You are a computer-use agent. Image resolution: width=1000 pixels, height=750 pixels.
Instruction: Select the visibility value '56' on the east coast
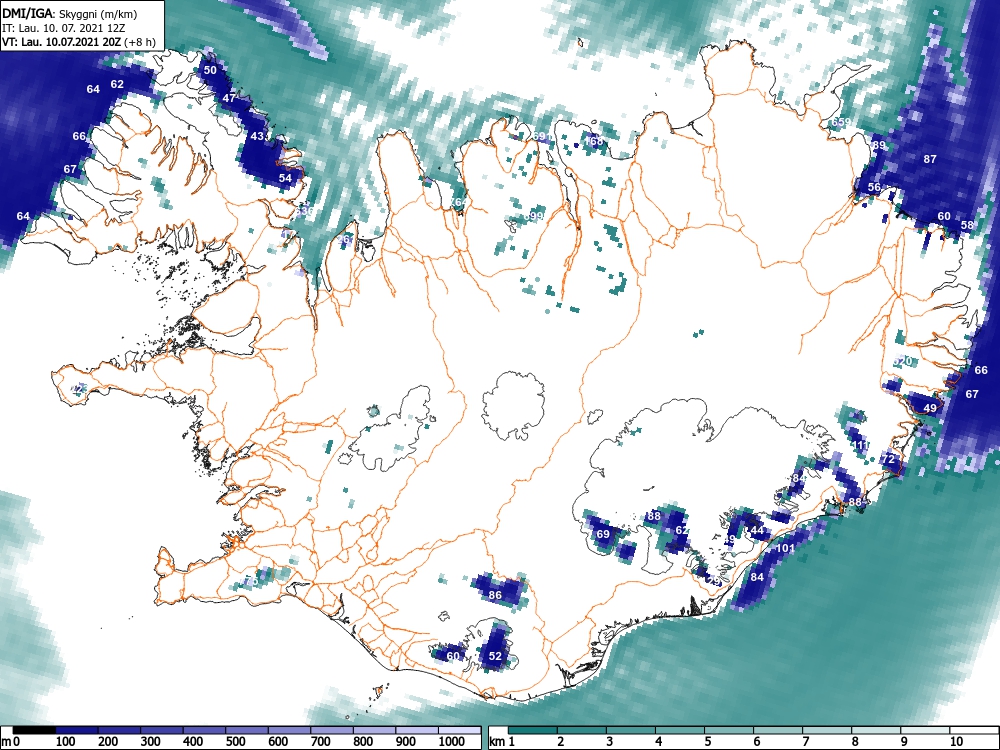tap(874, 188)
